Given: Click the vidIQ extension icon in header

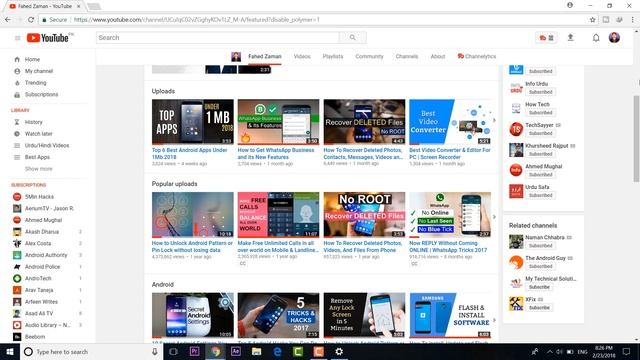Looking at the screenshot, I should 547,38.
